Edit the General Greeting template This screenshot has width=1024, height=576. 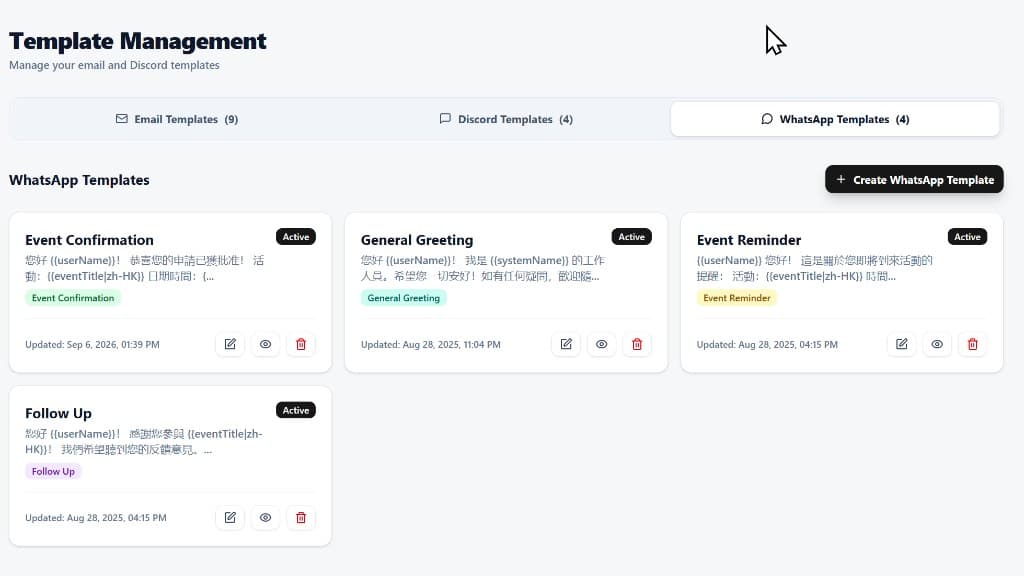click(566, 344)
